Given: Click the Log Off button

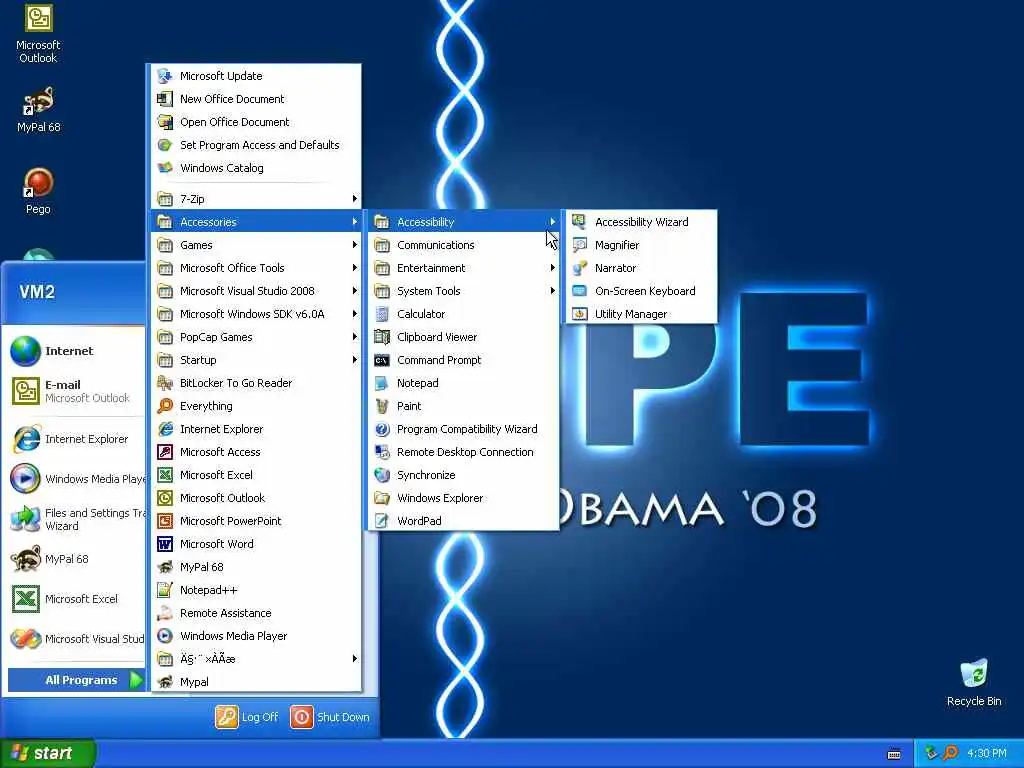Looking at the screenshot, I should coord(247,717).
